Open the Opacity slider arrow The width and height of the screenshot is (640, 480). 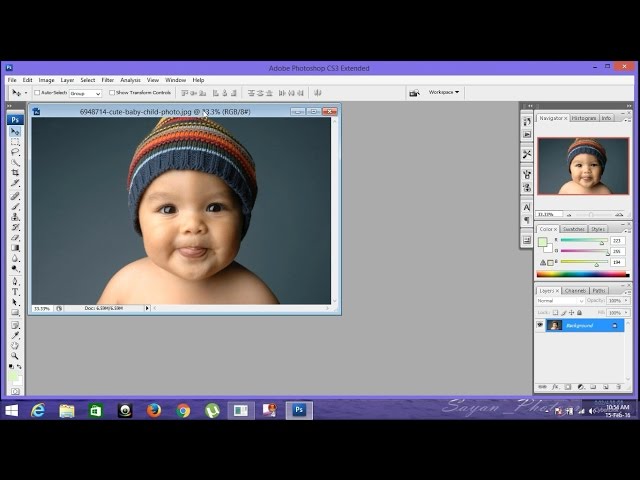pyautogui.click(x=626, y=300)
